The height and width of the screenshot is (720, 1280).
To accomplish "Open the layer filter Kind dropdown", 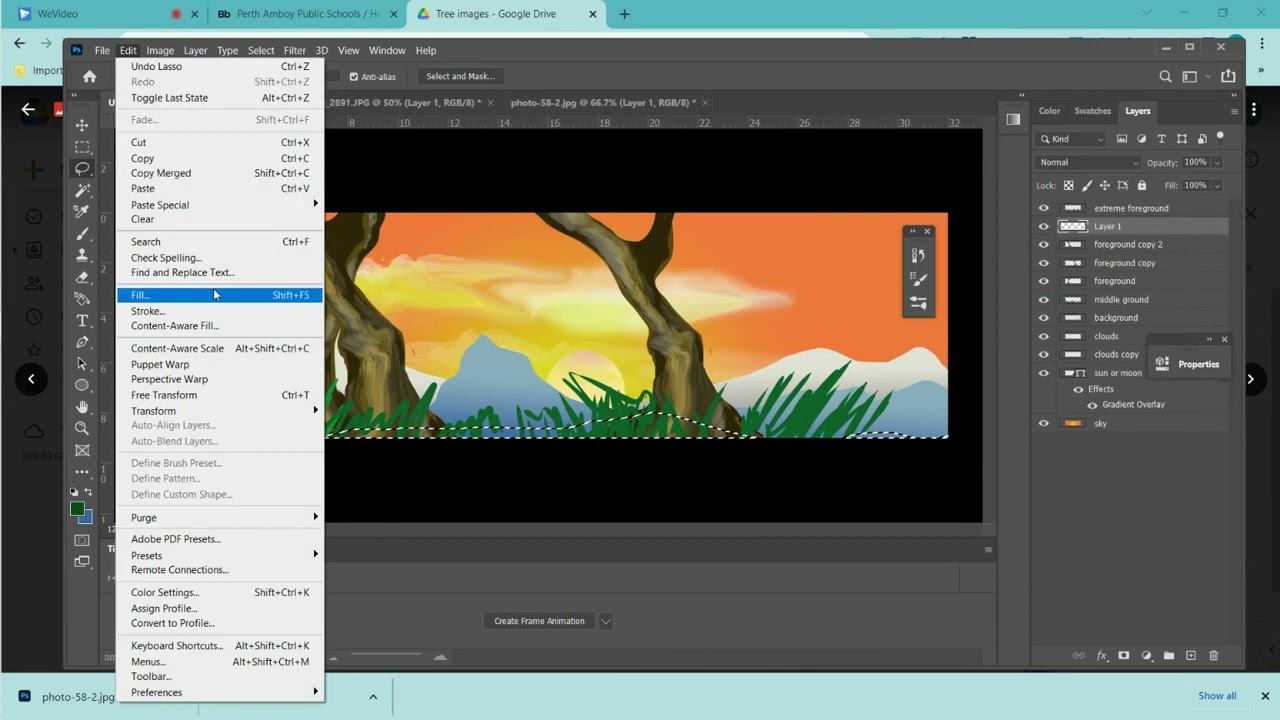I will point(1071,139).
